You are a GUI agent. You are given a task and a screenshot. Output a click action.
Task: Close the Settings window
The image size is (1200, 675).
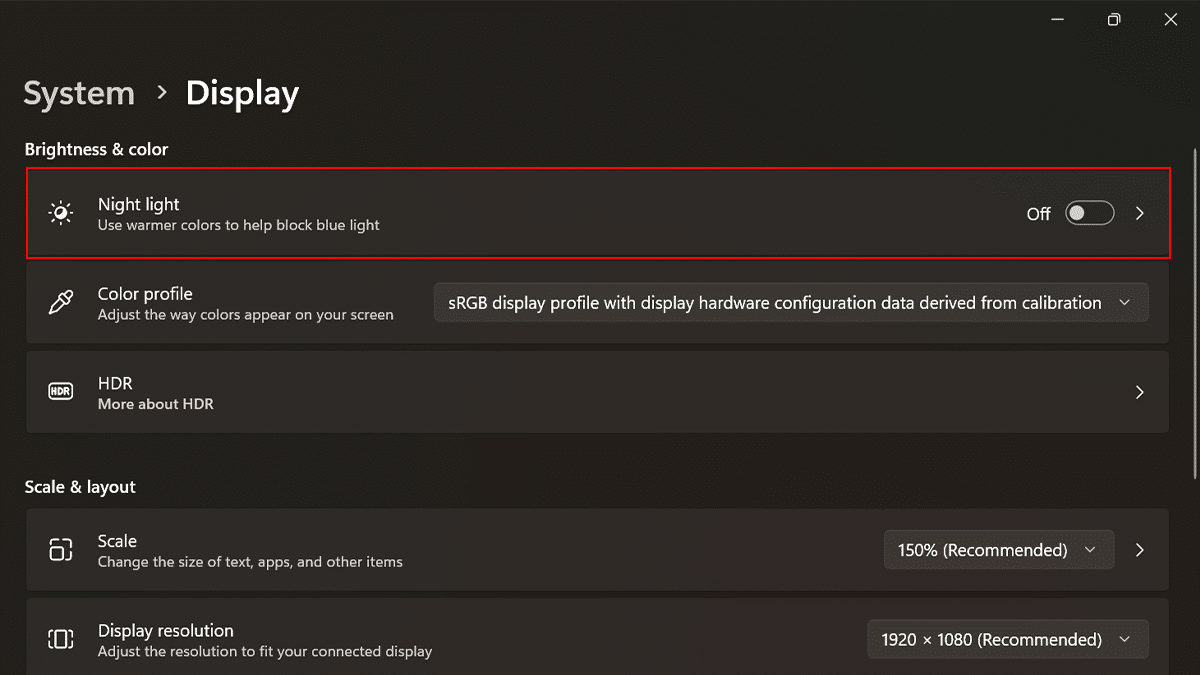pyautogui.click(x=1171, y=20)
